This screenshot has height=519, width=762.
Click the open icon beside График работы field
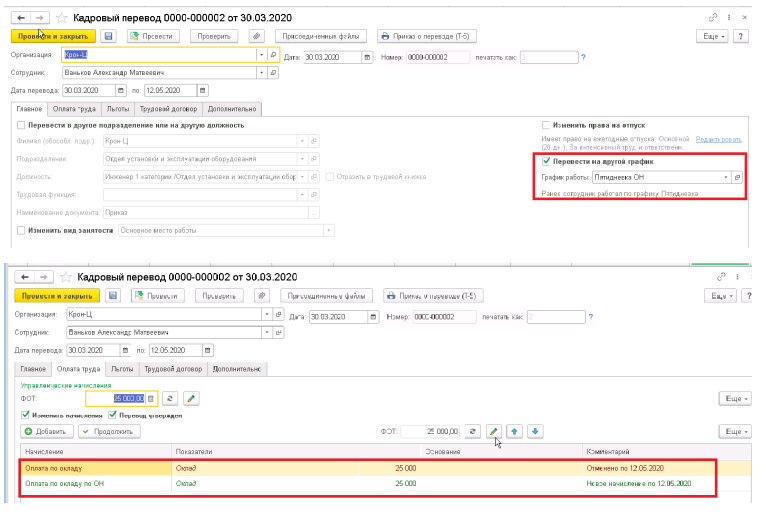[737, 177]
